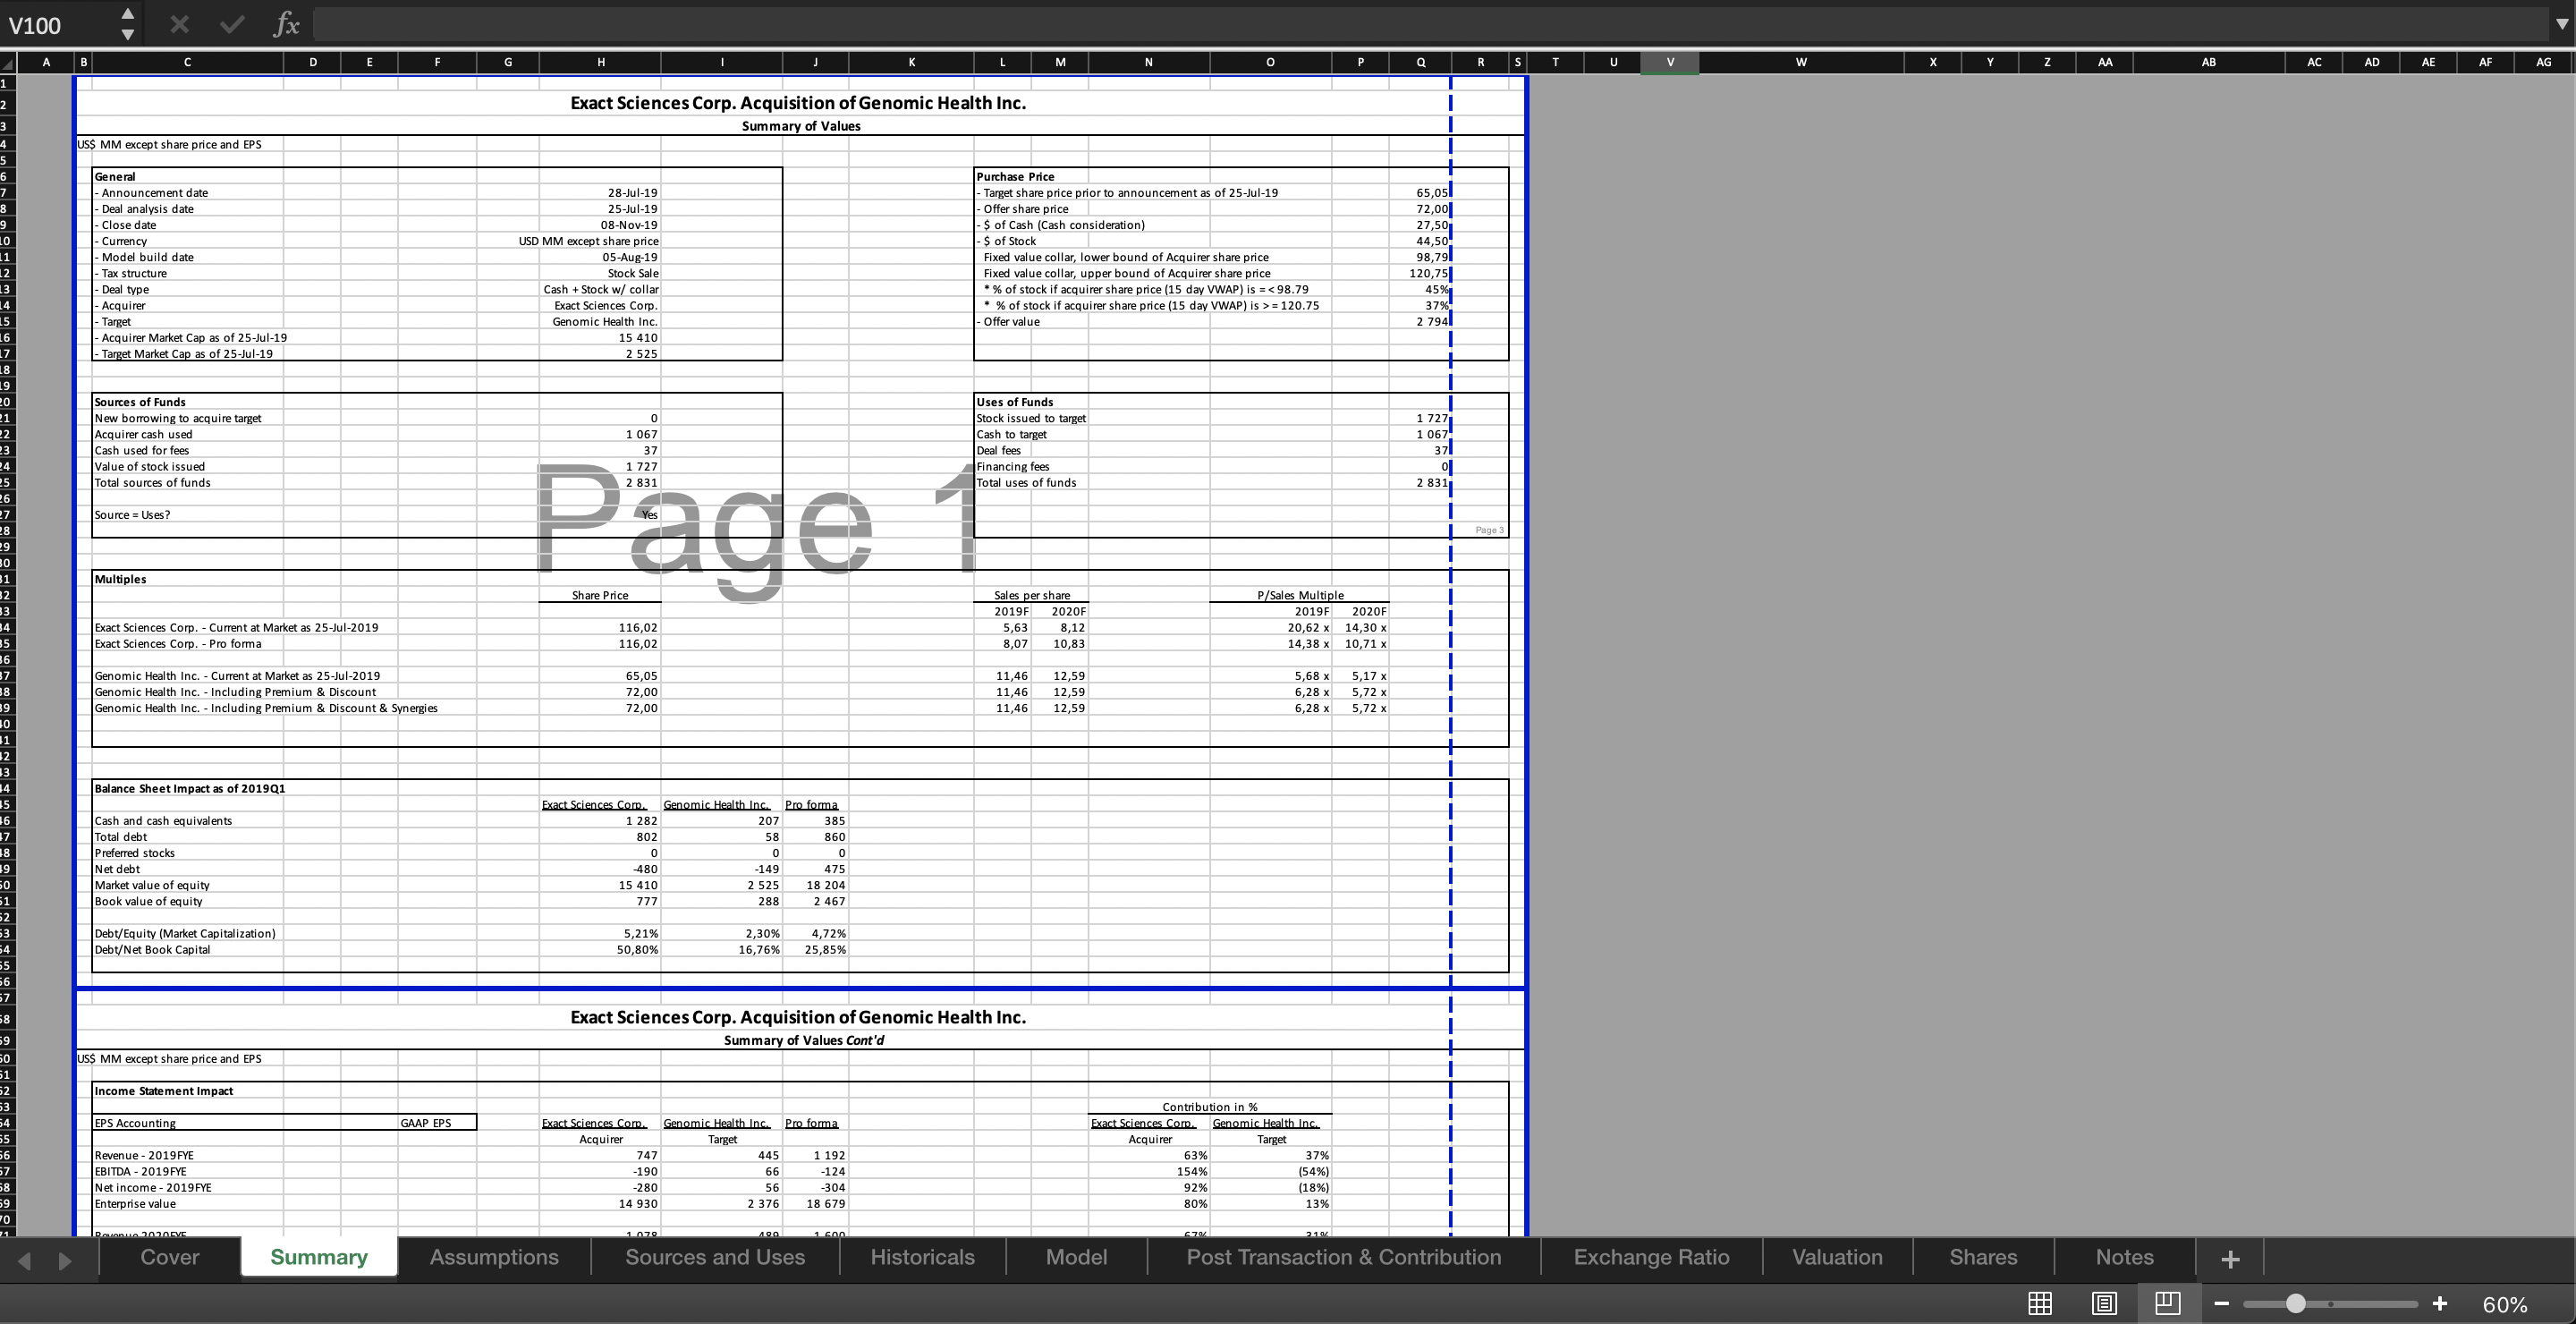
Task: Switch to the Historicals sheet tab
Action: 922,1257
